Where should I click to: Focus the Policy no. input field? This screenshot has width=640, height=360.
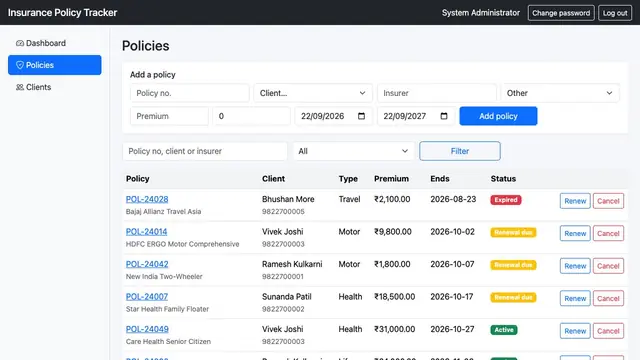(189, 93)
